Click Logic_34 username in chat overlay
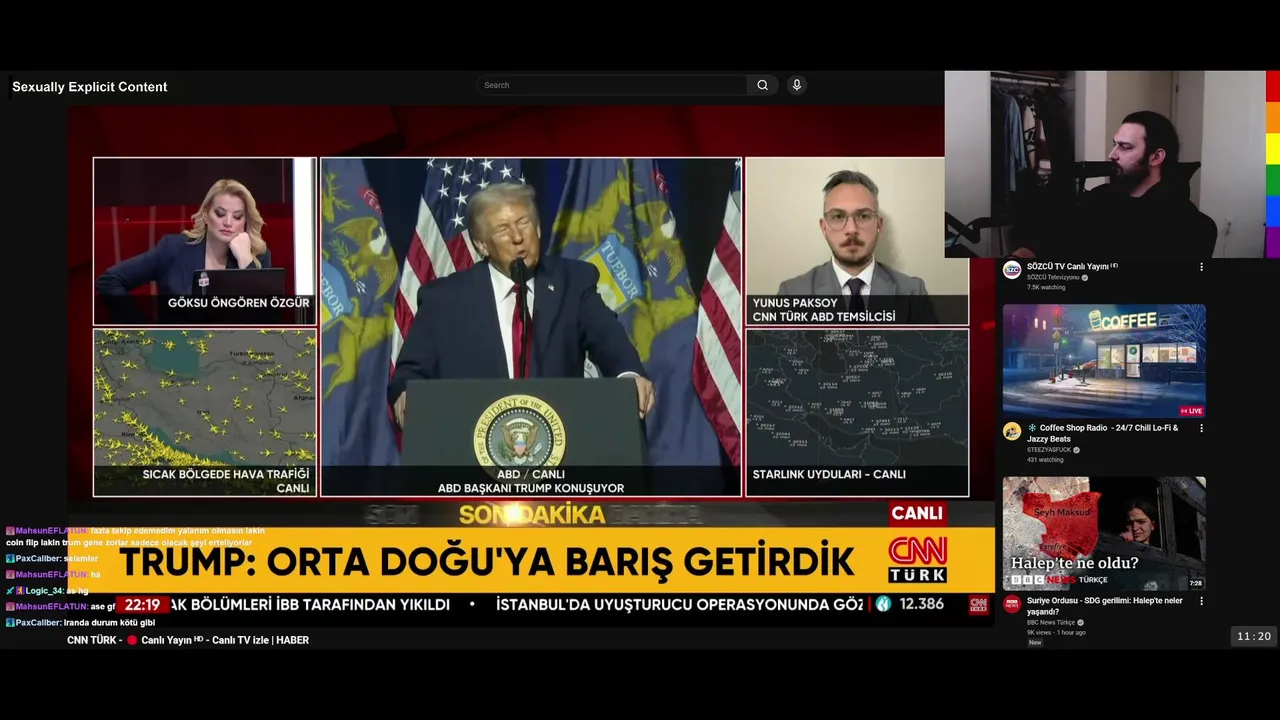This screenshot has width=1280, height=720. (44, 590)
